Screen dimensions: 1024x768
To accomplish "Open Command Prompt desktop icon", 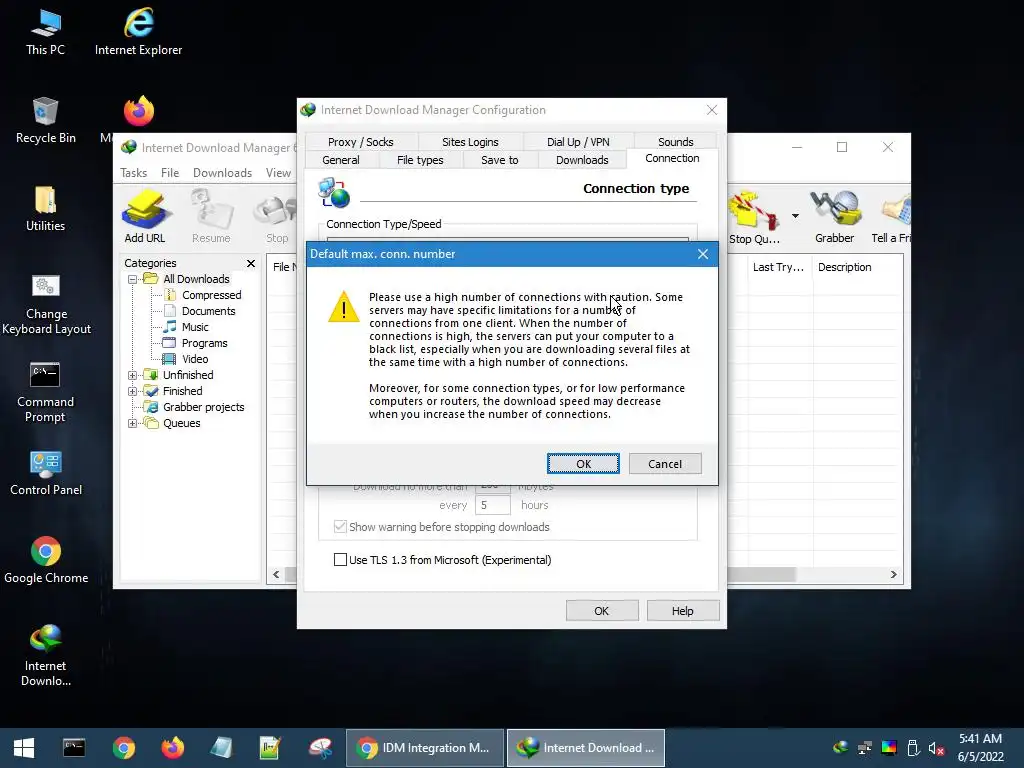I will point(45,392).
